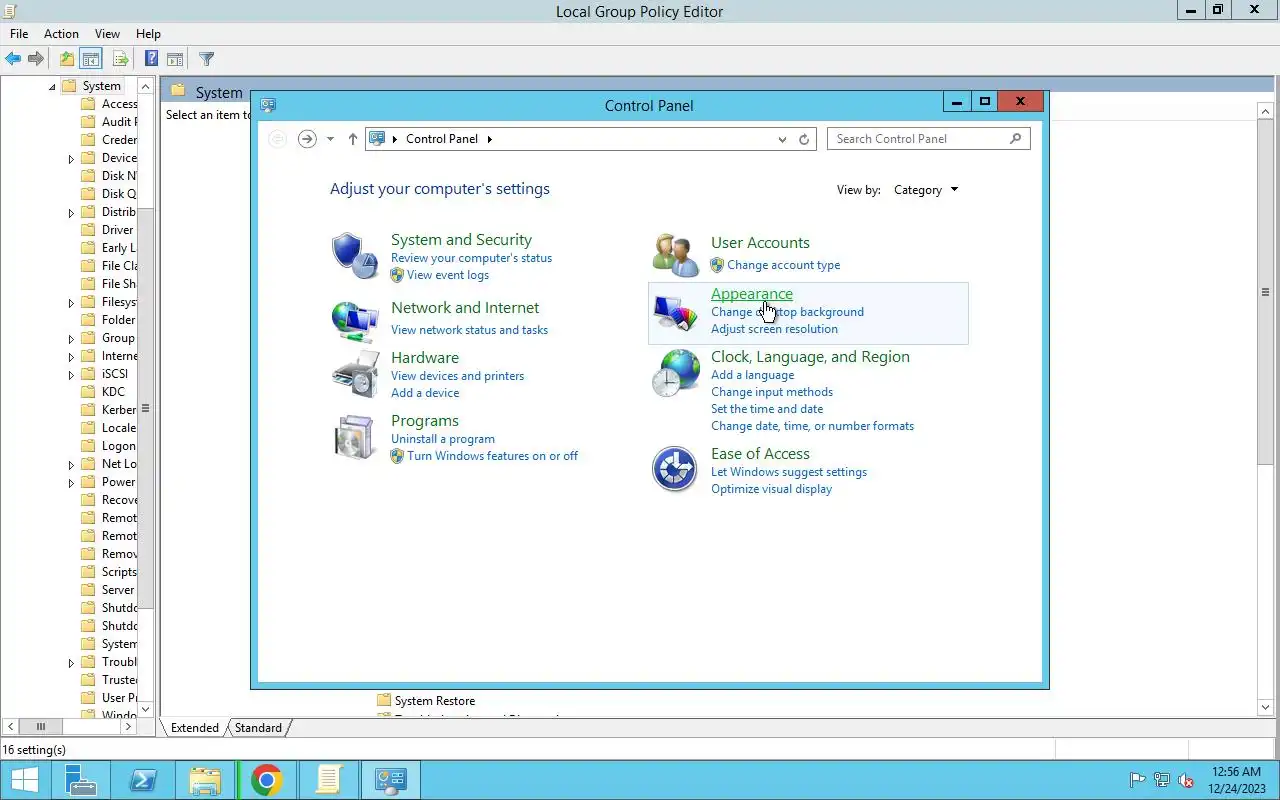Click Uninstall a program link

pos(443,439)
